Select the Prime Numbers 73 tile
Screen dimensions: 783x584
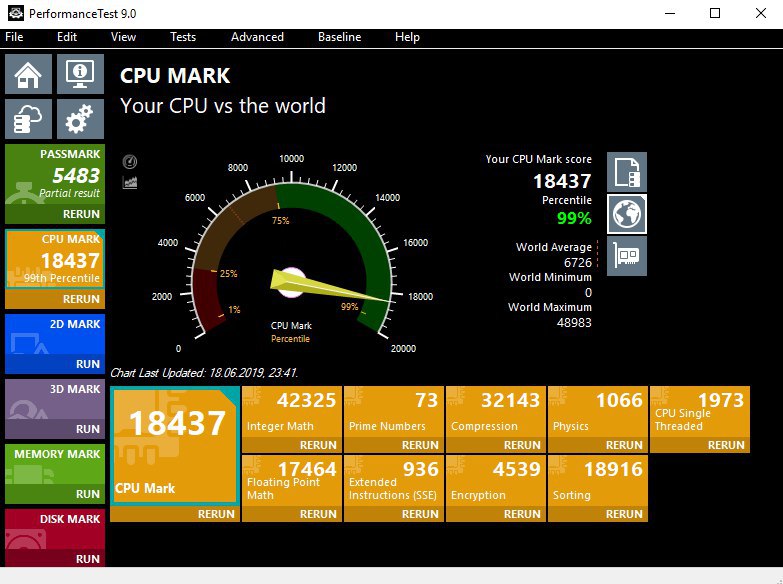[394, 412]
